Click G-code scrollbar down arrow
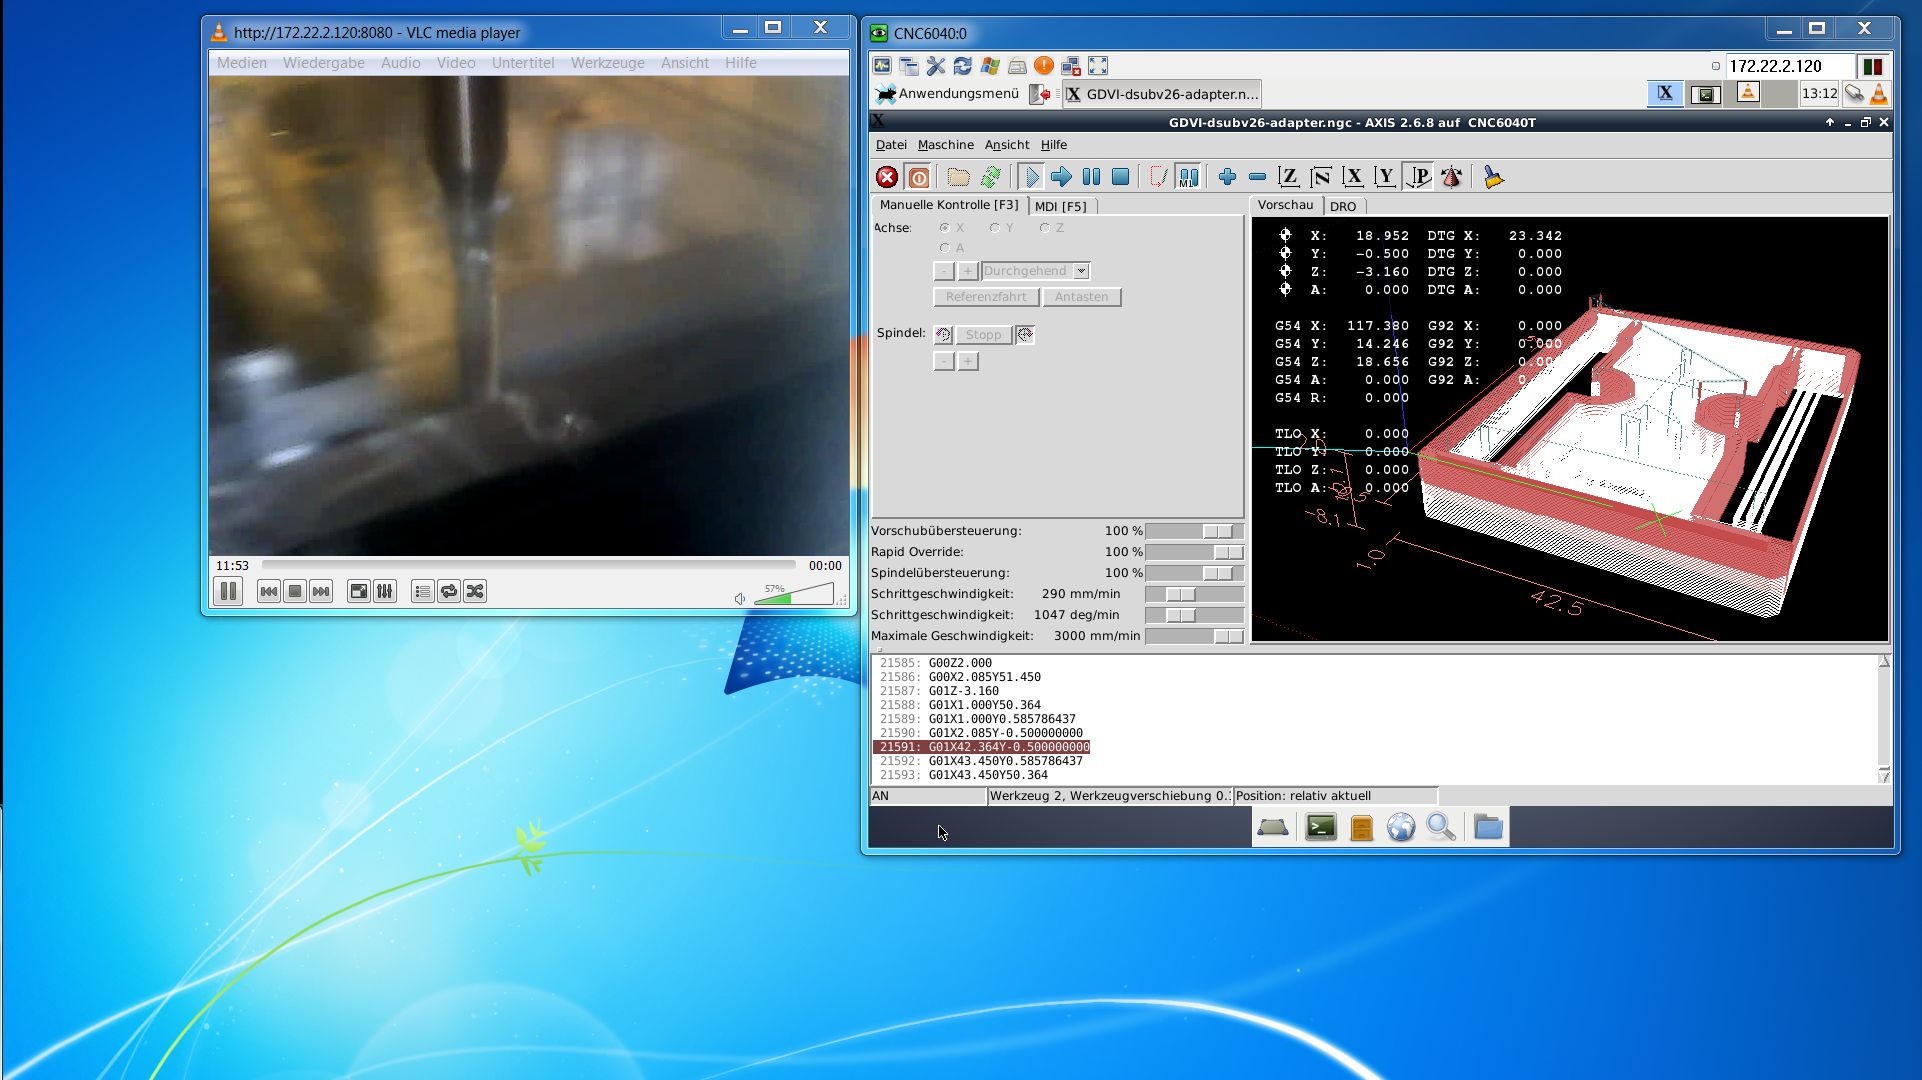Screen dimensions: 1922x1080 coord(1884,776)
